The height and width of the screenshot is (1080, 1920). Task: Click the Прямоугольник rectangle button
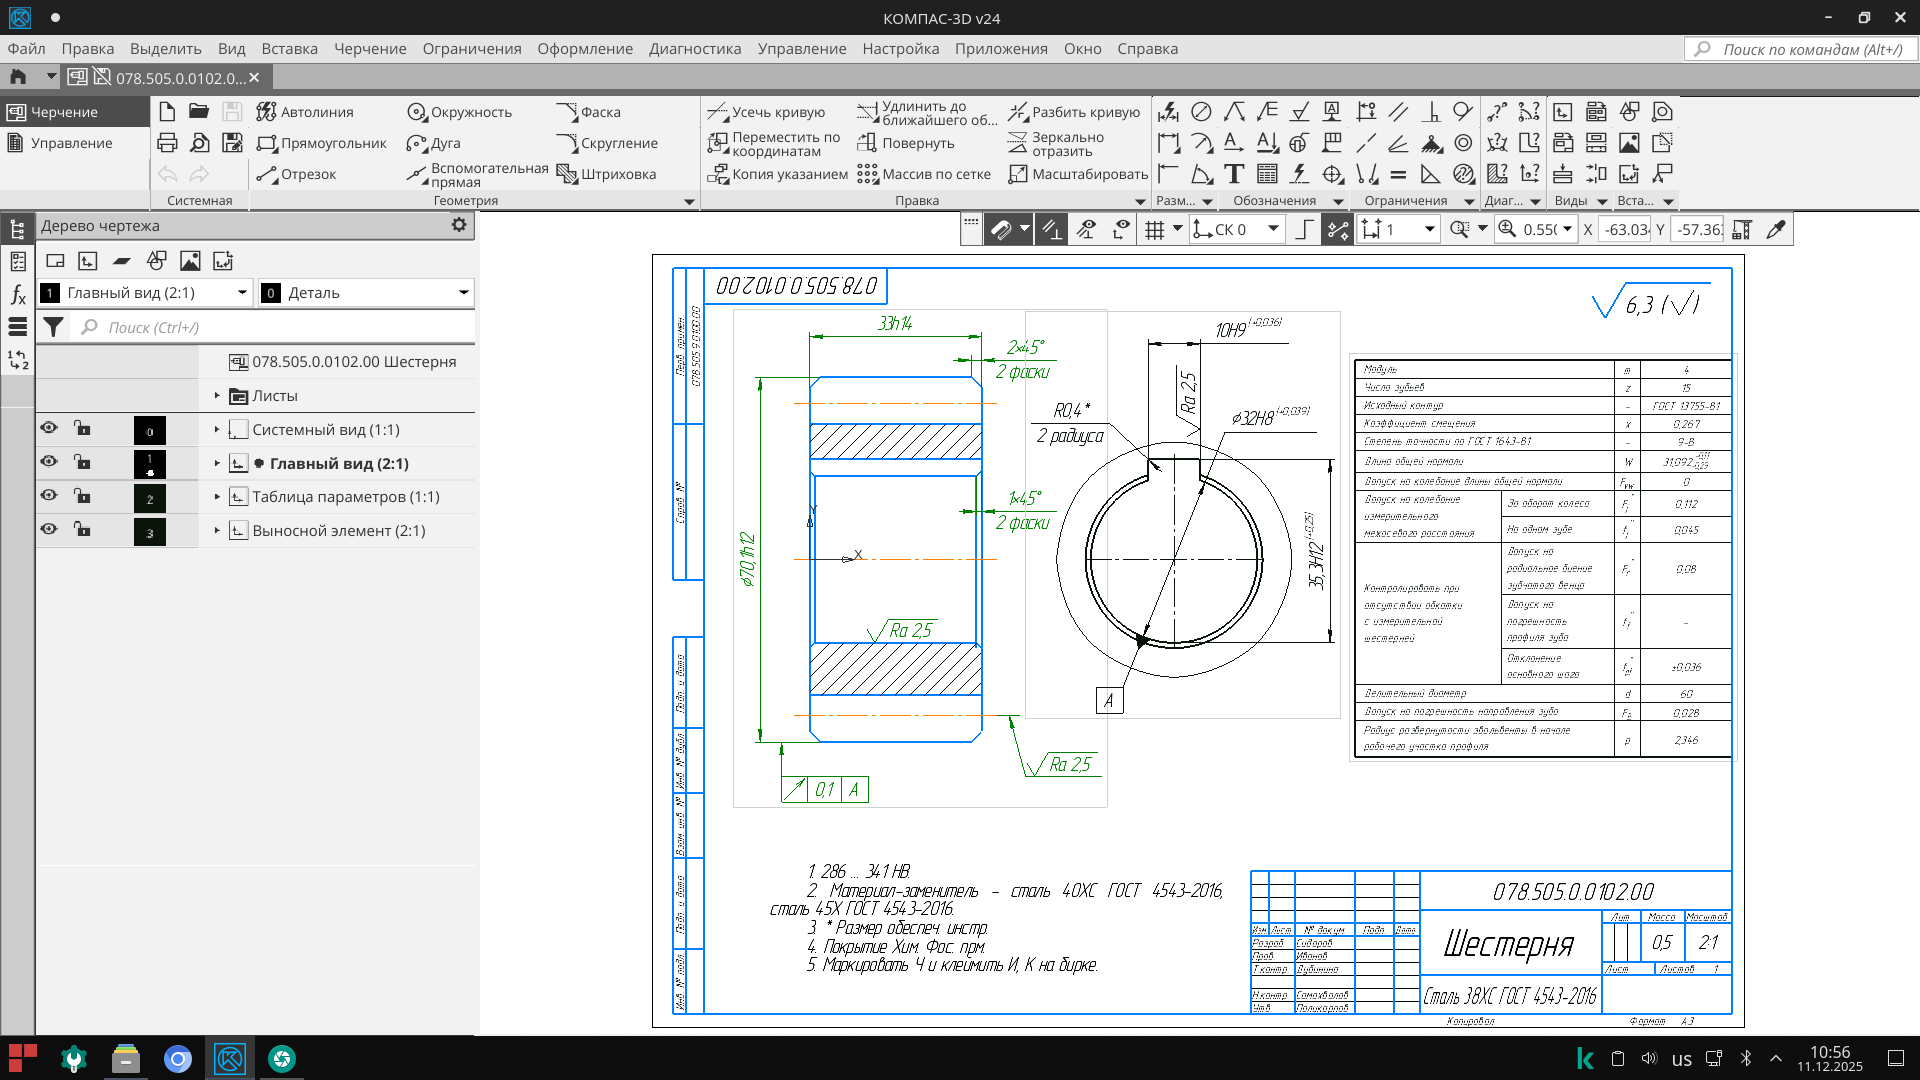[x=322, y=143]
